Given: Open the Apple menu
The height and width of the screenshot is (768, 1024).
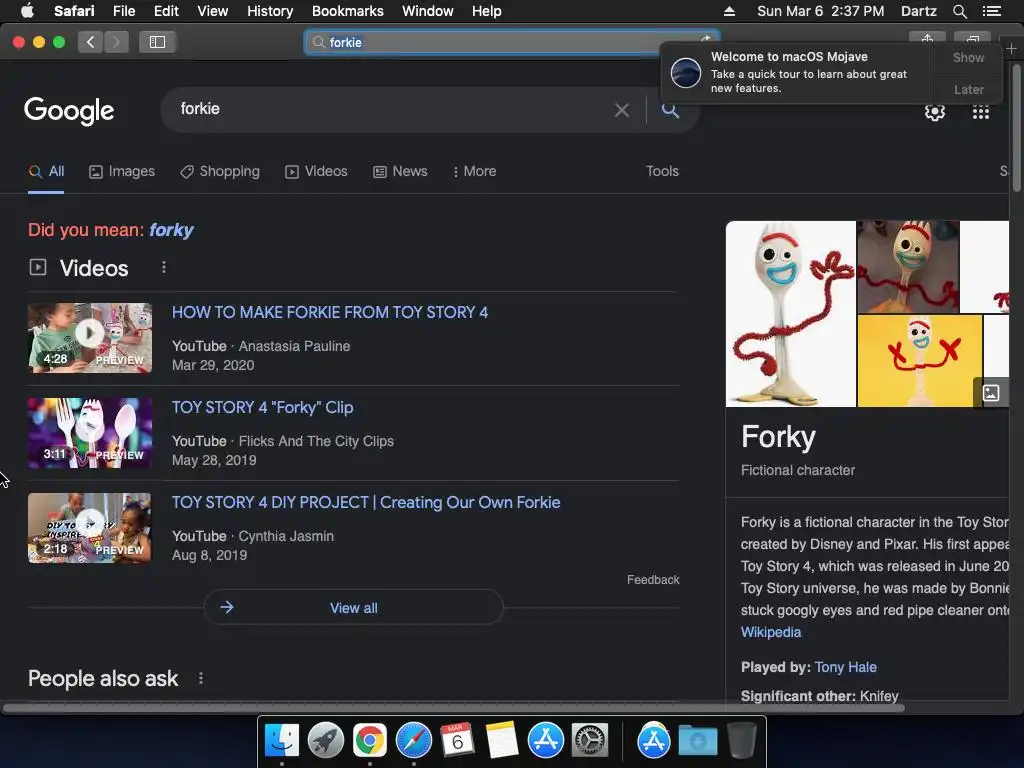Looking at the screenshot, I should coord(27,11).
